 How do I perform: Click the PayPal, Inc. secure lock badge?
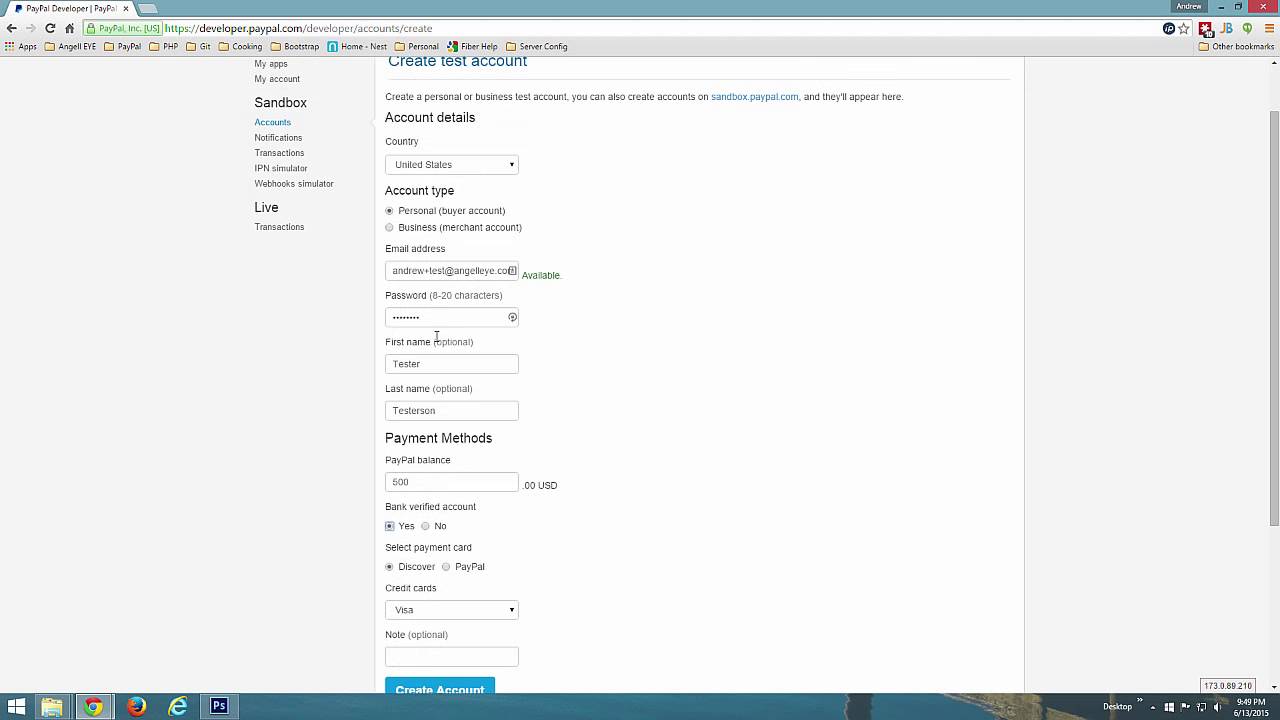pyautogui.click(x=123, y=29)
